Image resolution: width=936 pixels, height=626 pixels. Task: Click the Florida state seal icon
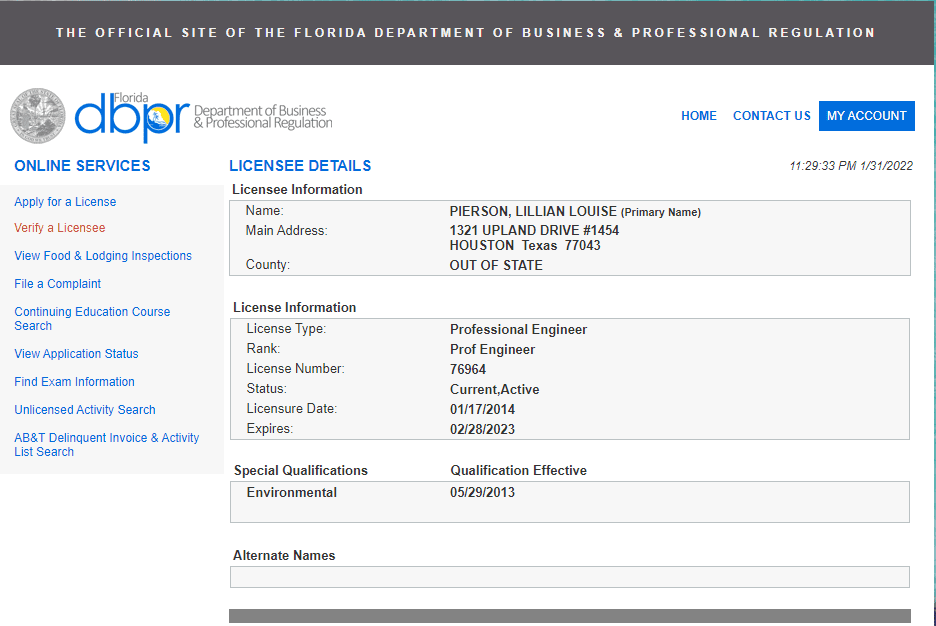(38, 116)
